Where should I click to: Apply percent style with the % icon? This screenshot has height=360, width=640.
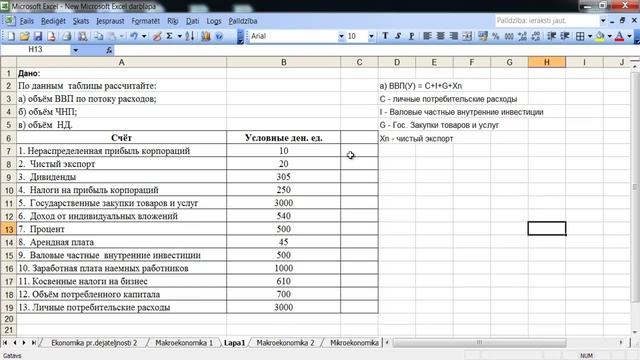(496, 36)
